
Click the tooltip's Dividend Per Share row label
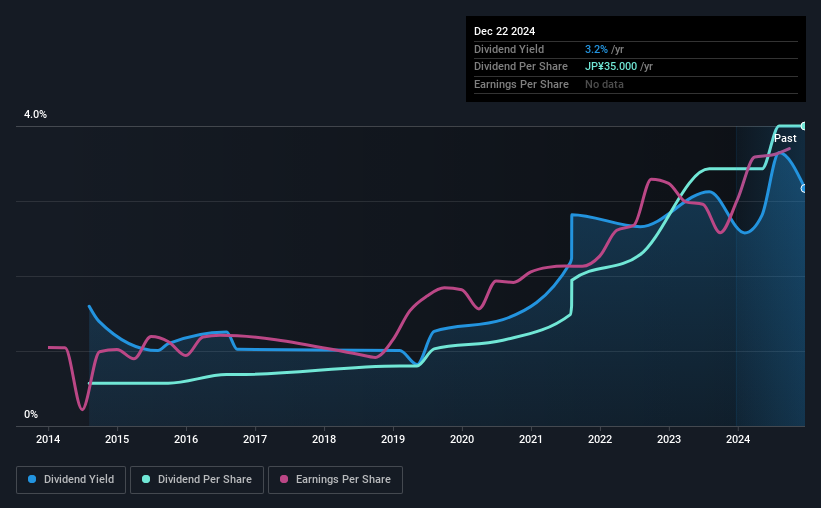(520, 67)
